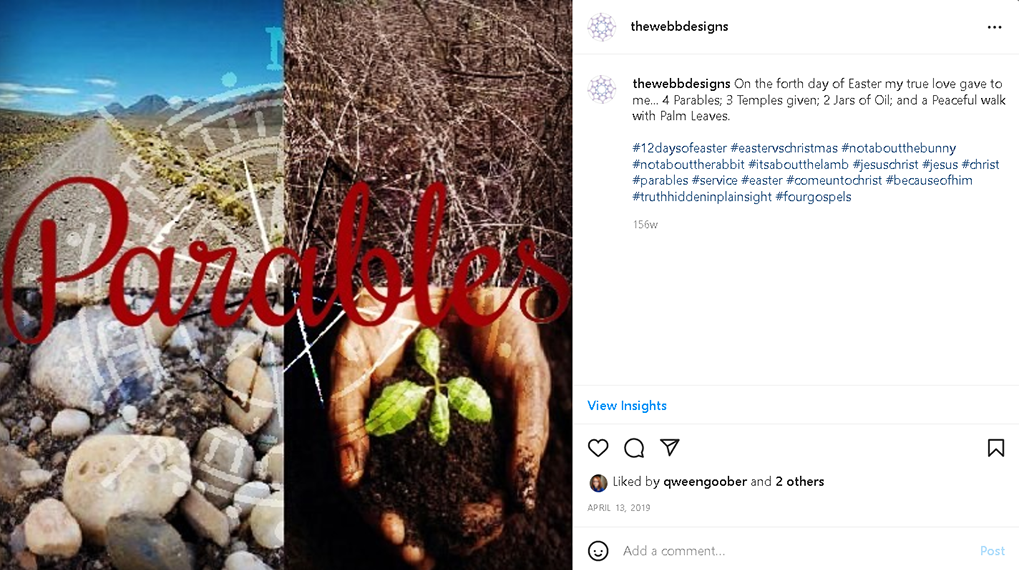Click the Post comment button
Image resolution: width=1019 pixels, height=570 pixels.
992,551
